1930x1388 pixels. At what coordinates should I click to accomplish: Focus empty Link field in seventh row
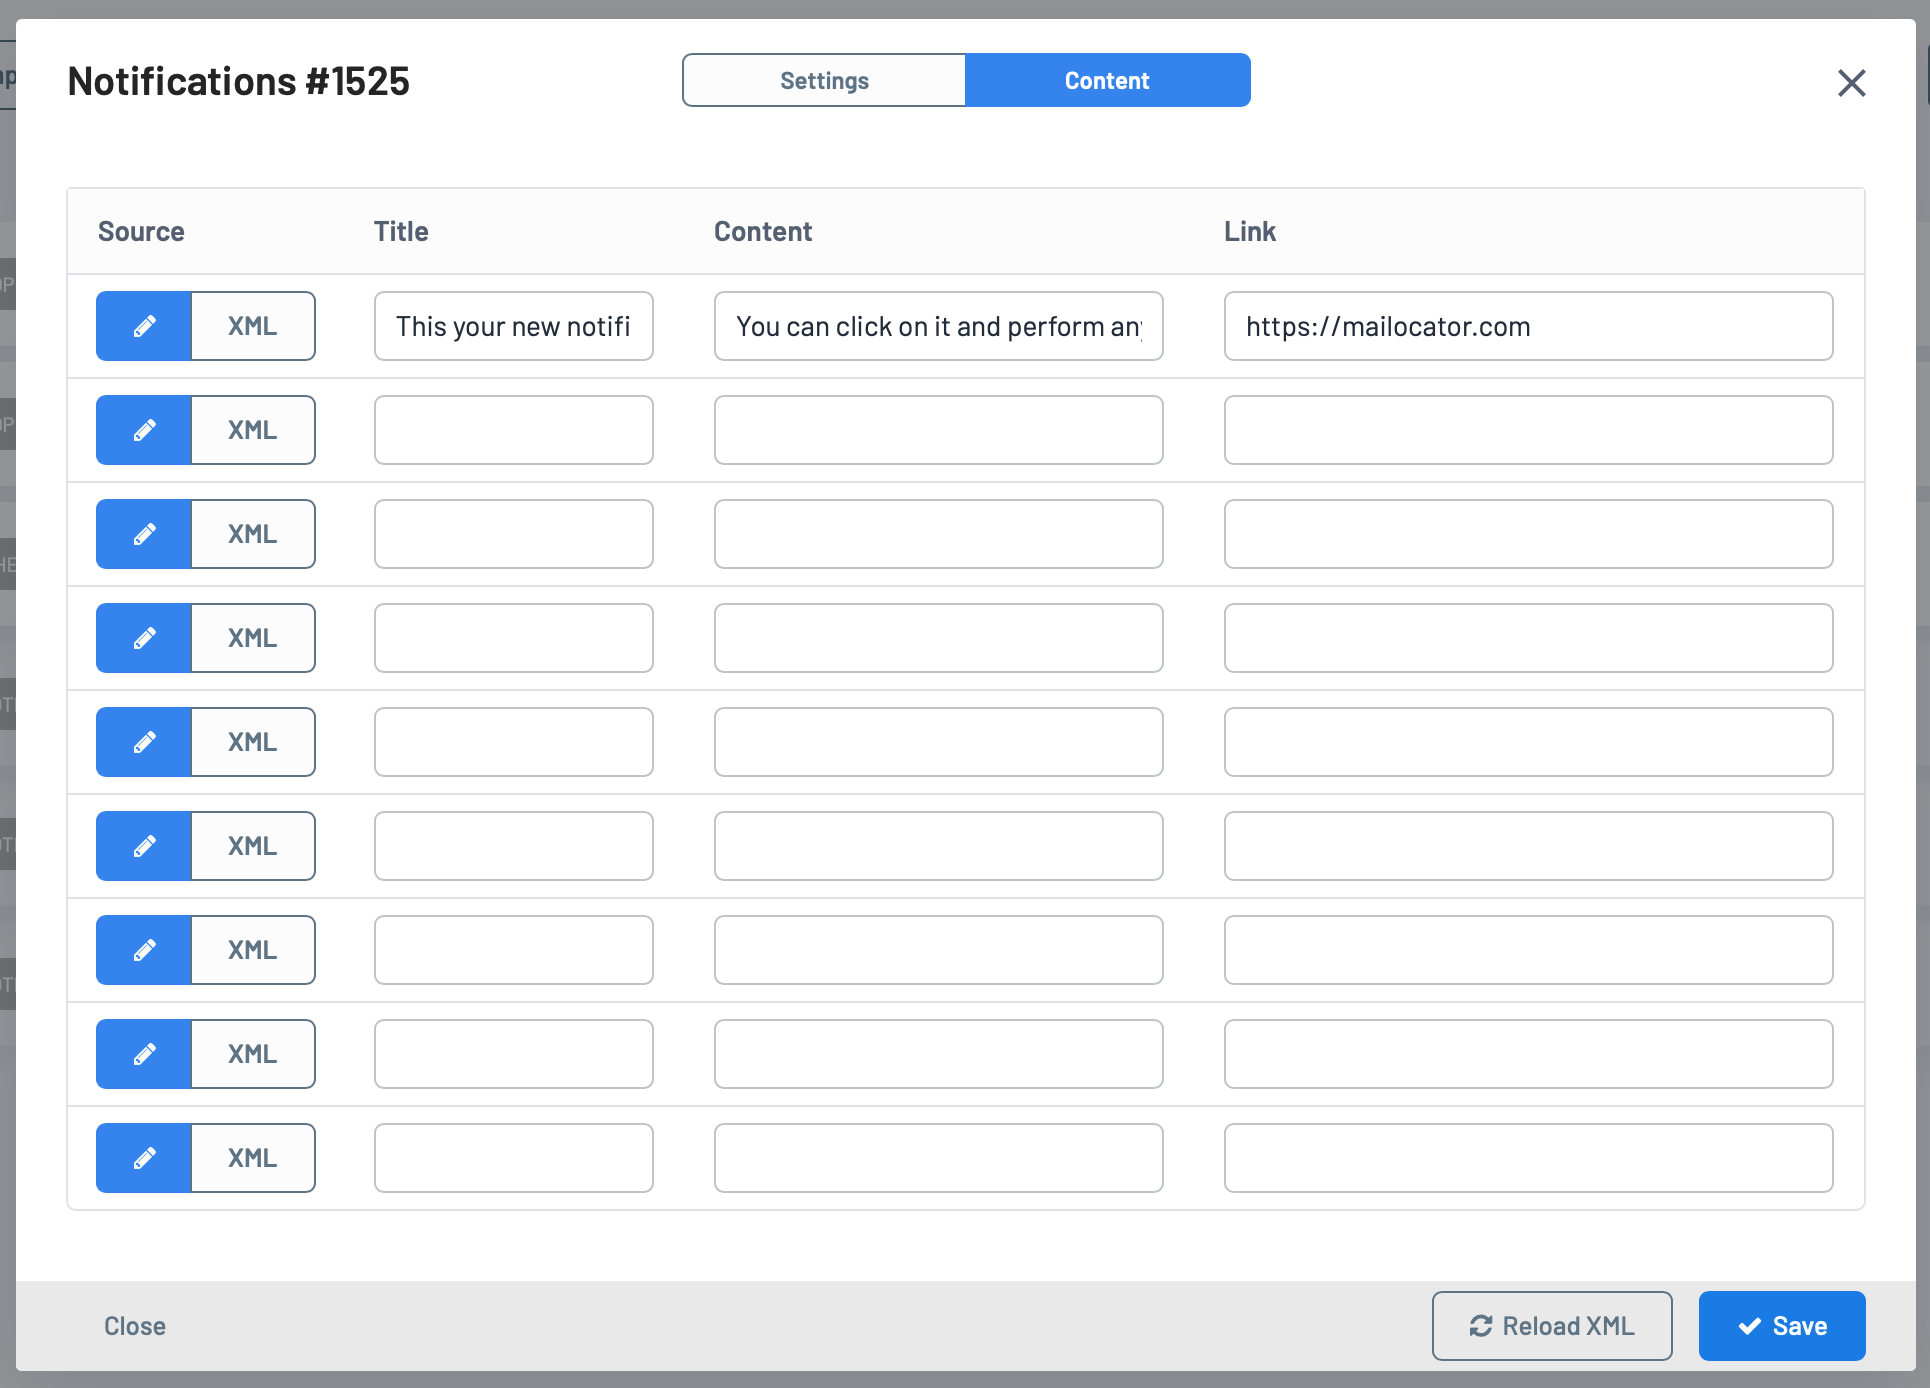1529,950
